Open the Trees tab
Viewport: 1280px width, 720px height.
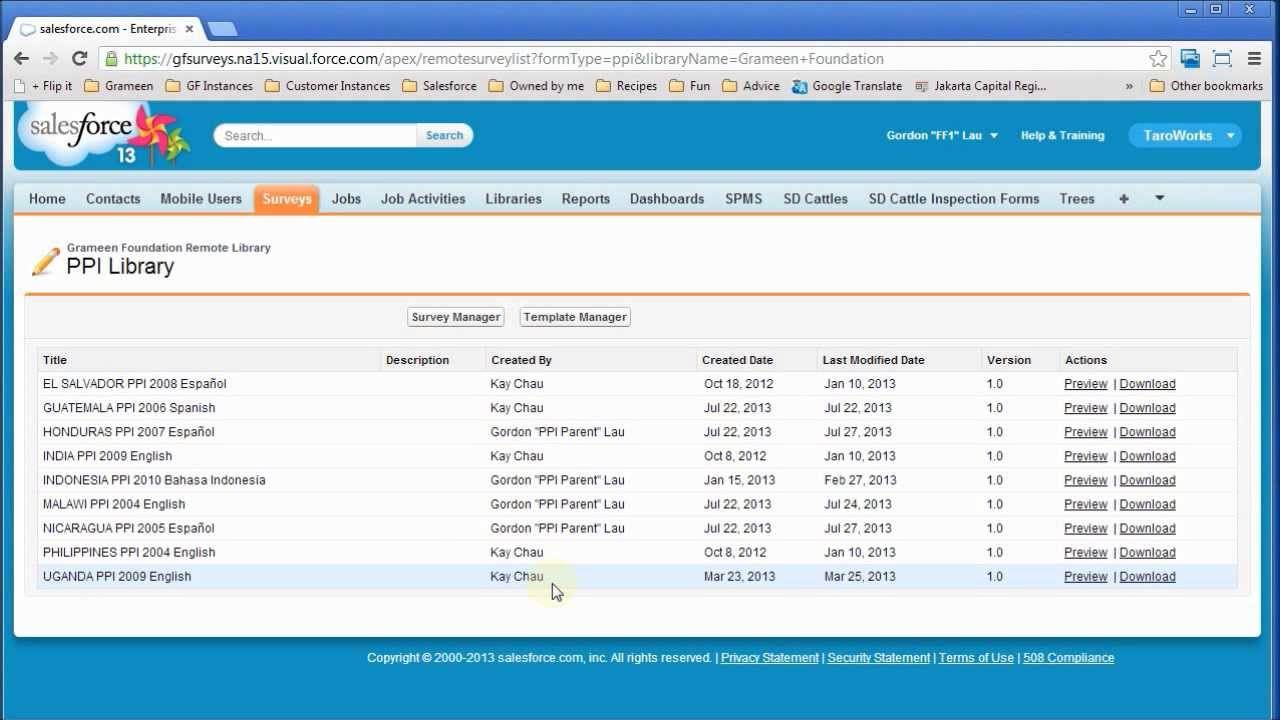pyautogui.click(x=1077, y=199)
